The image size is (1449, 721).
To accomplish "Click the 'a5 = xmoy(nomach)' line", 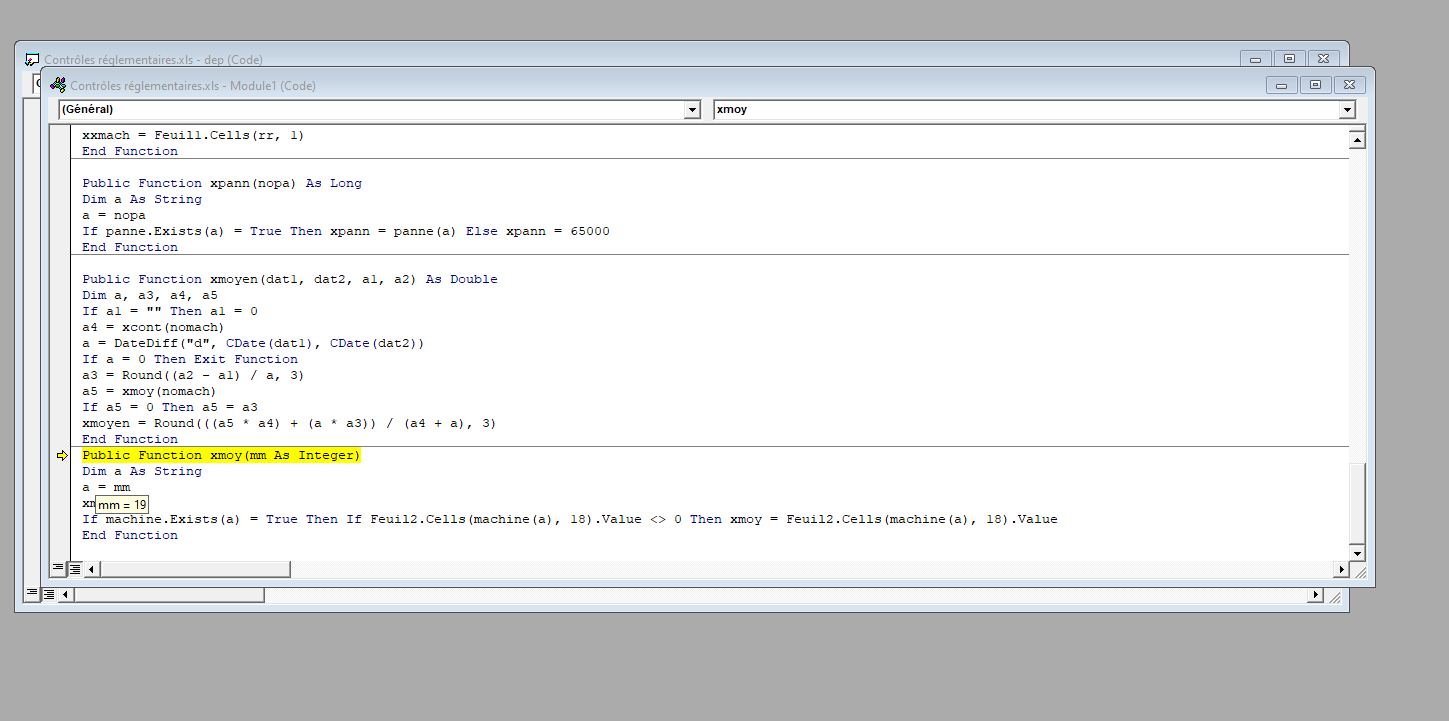I will pyautogui.click(x=149, y=391).
